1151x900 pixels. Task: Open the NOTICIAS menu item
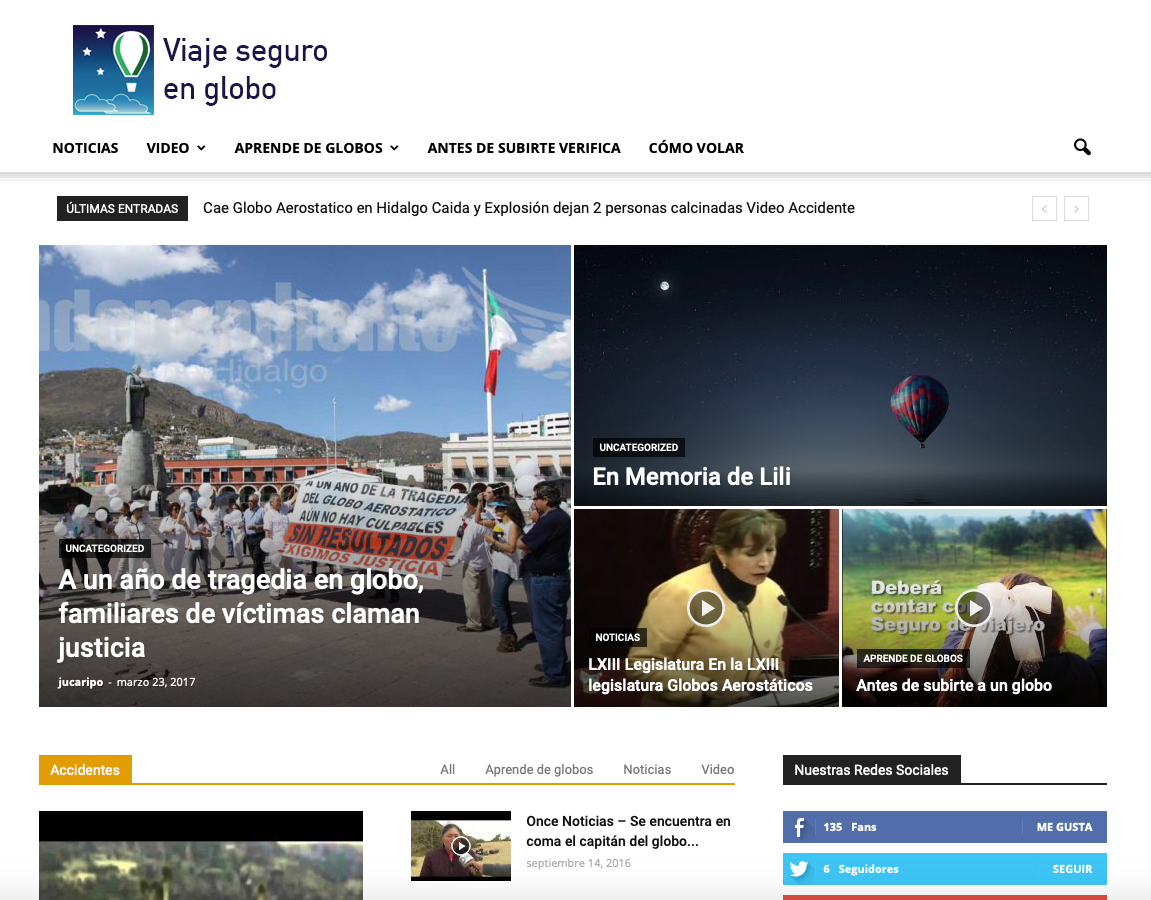(85, 148)
